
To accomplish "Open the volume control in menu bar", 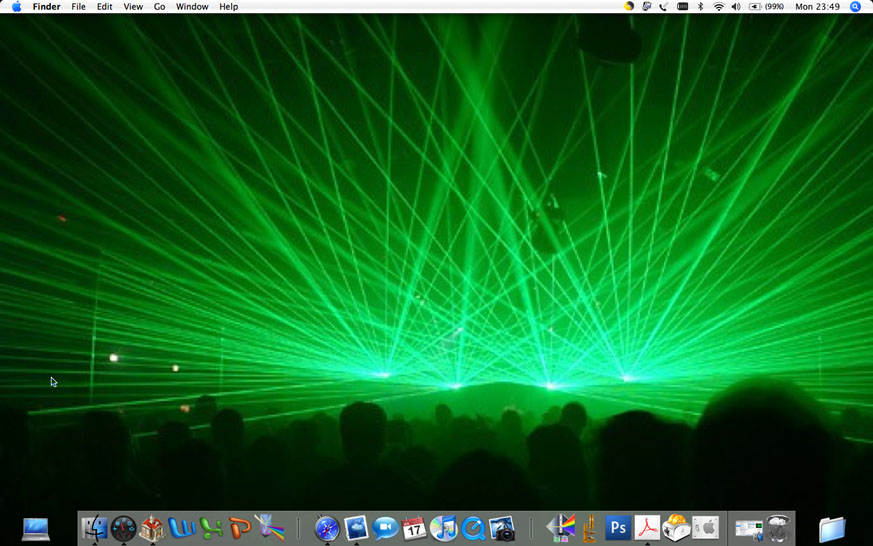I will point(736,7).
